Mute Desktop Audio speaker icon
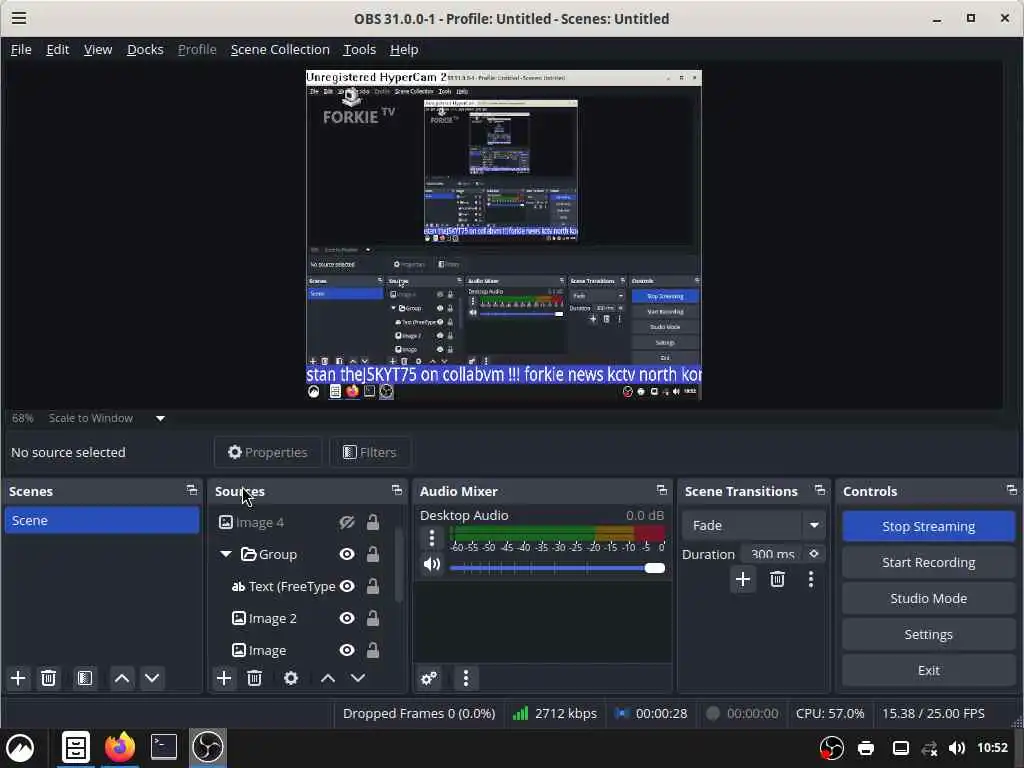The image size is (1024, 768). pos(432,564)
